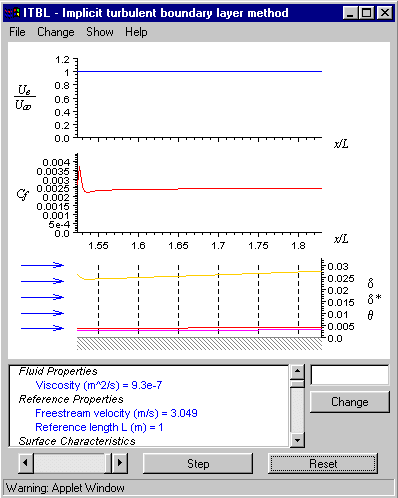
Task: Click the Step button
Action: [198, 464]
